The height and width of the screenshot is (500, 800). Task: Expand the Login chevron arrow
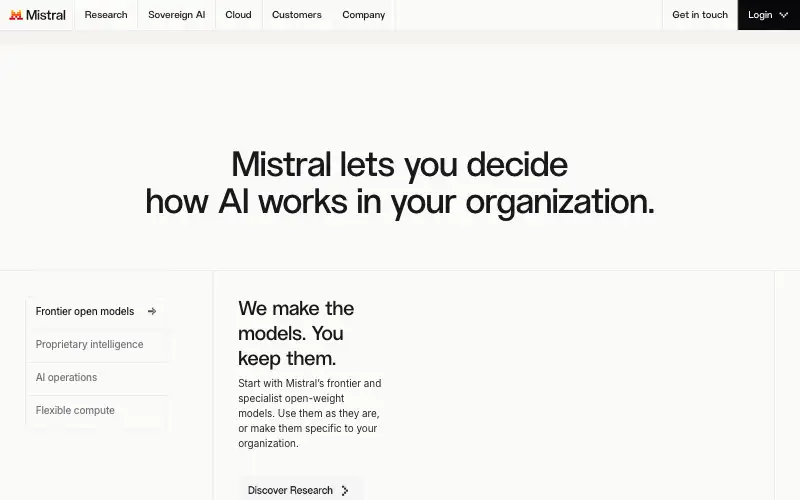(784, 15)
